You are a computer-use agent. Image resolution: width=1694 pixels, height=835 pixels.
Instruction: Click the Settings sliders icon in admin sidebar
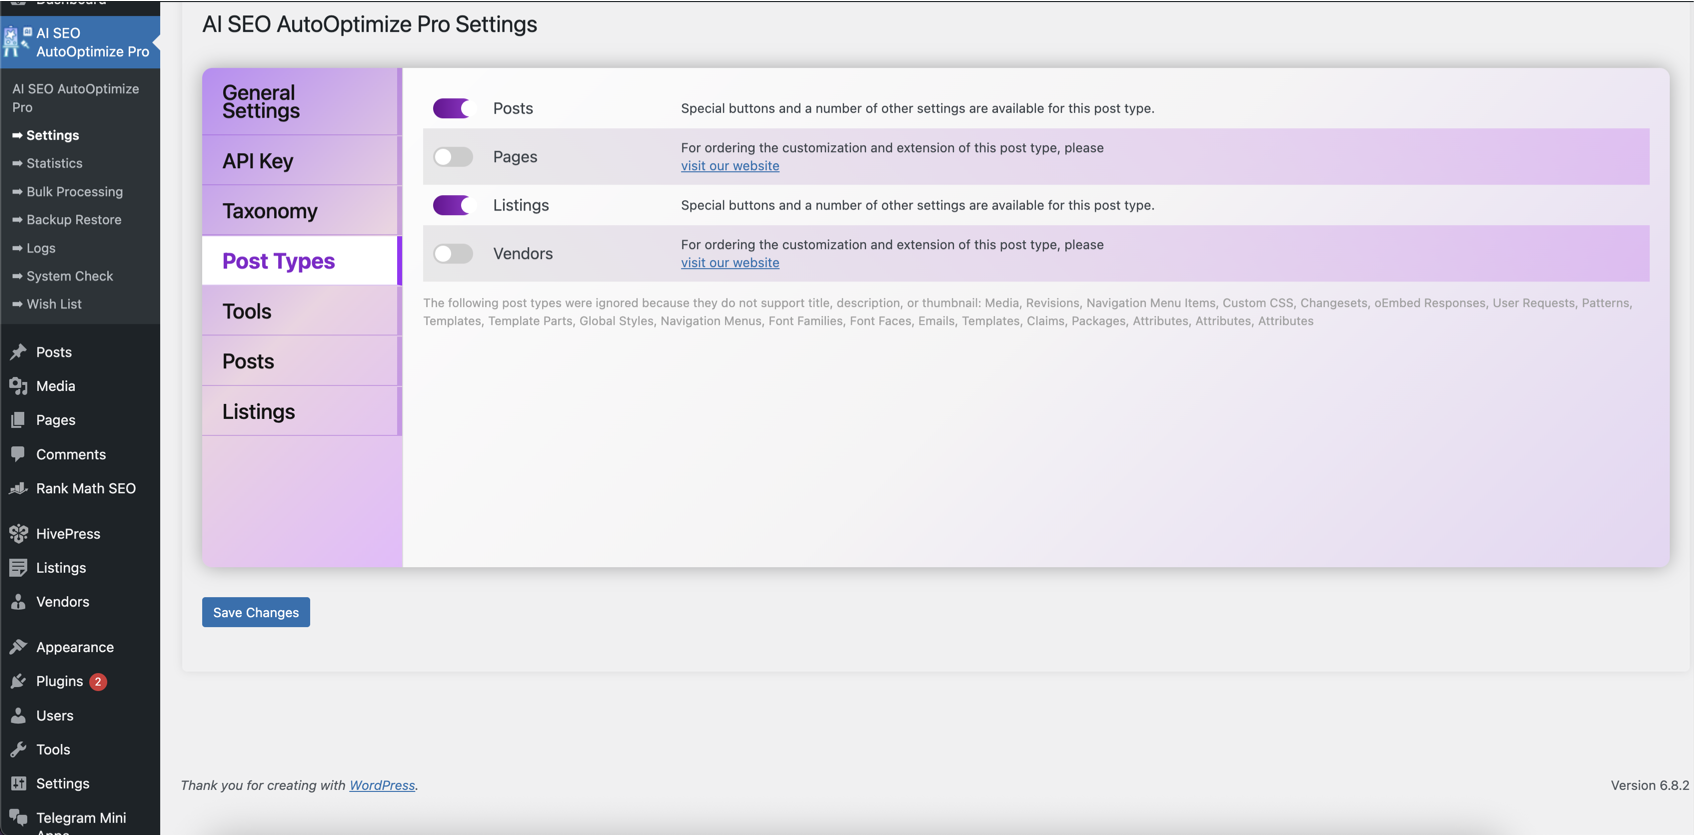coord(18,783)
